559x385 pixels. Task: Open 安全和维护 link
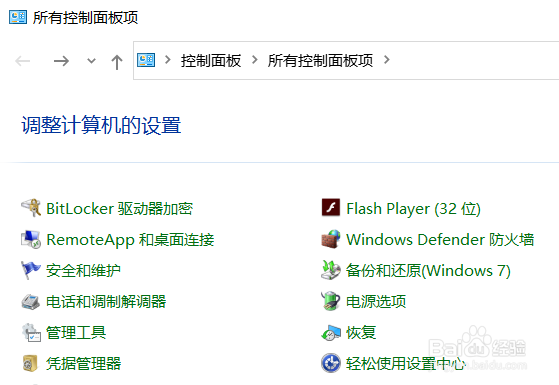83,271
